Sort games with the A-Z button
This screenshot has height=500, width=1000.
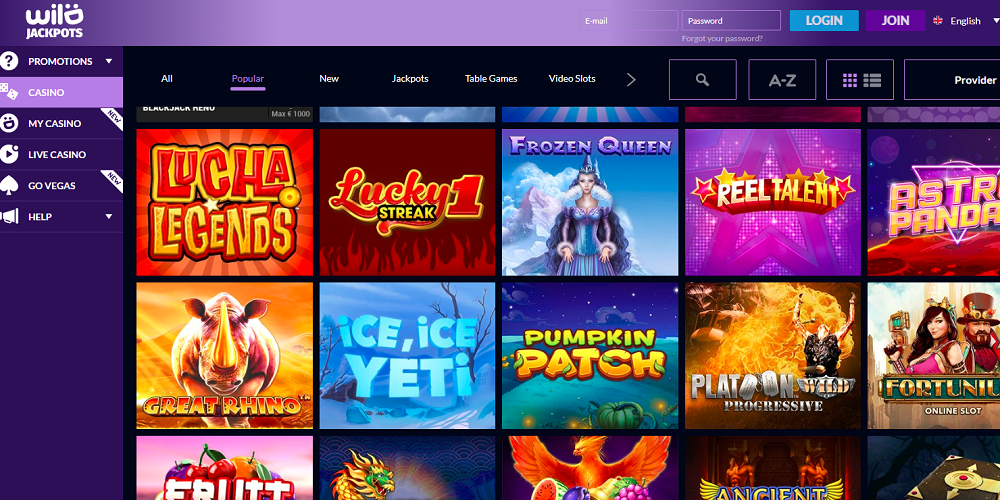click(782, 80)
